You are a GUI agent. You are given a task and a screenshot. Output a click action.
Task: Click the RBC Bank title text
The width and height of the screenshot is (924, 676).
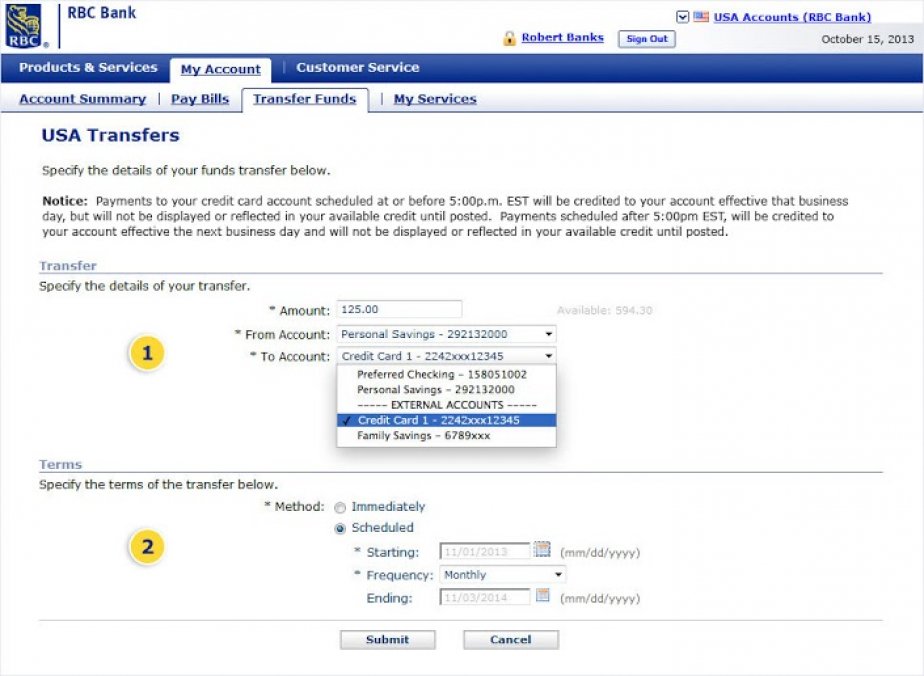click(x=102, y=12)
